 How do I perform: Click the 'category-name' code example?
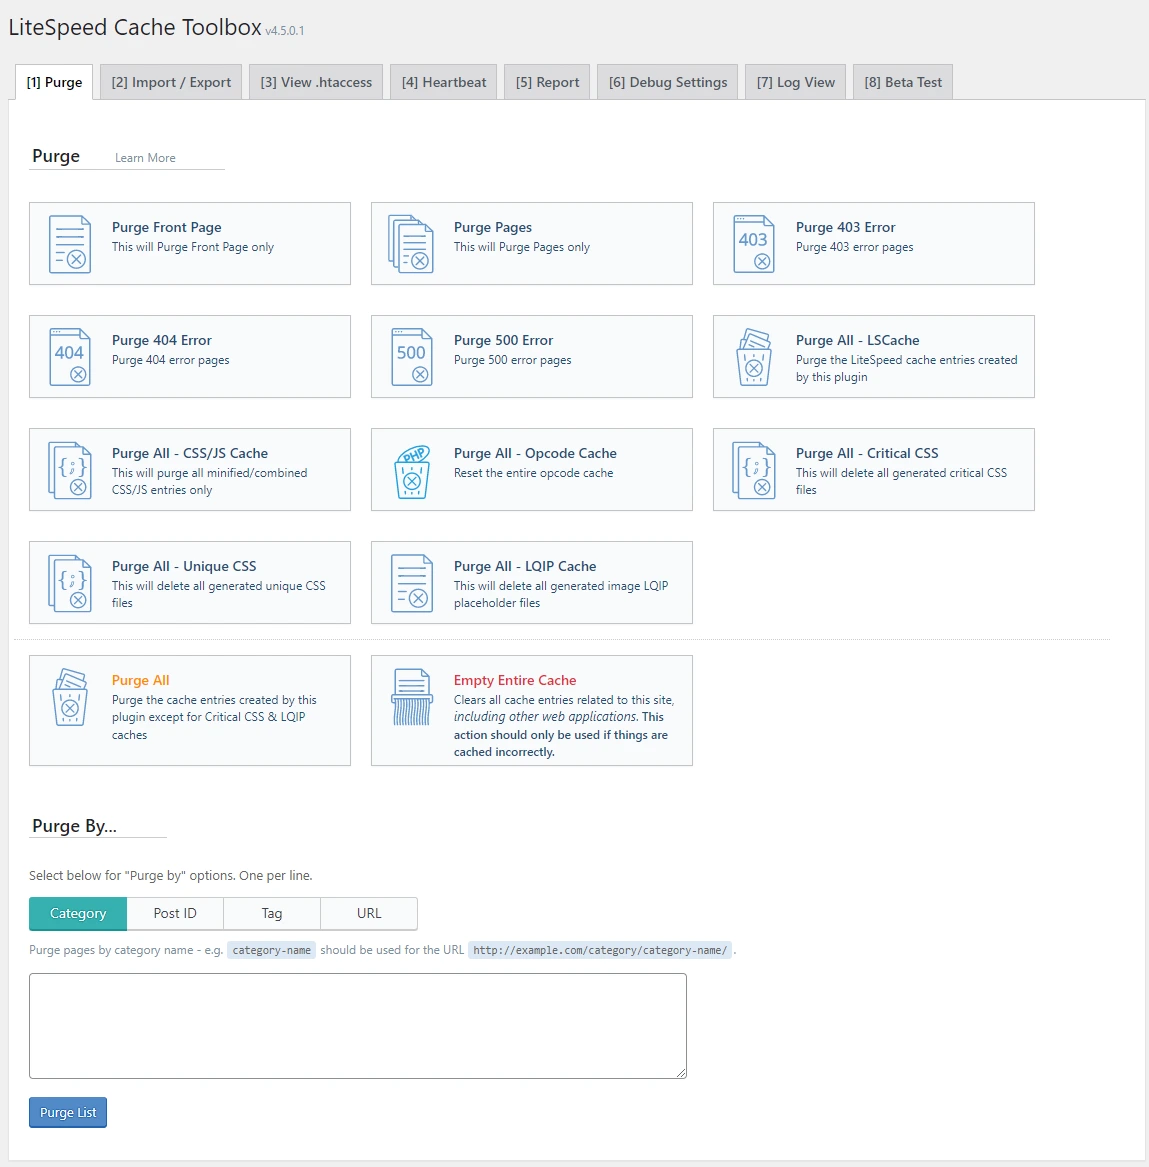(272, 950)
